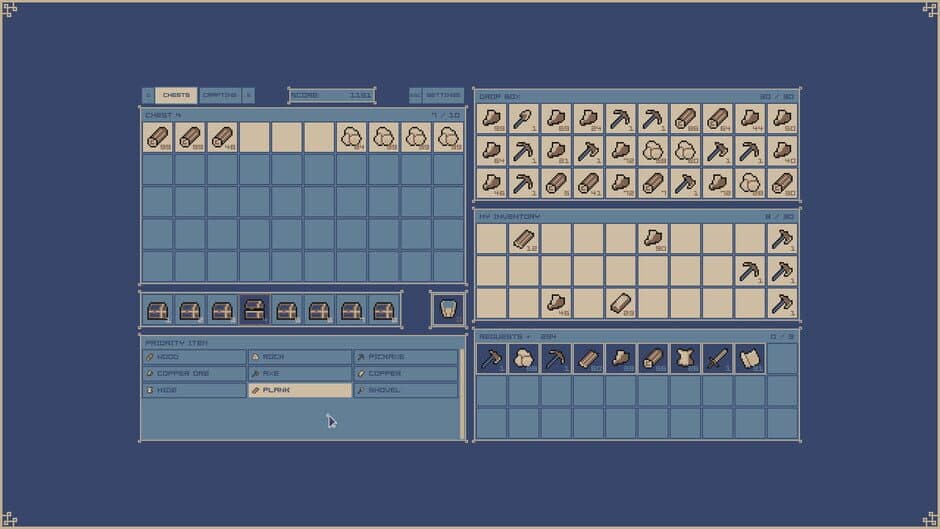Set Hide as the priority item
The height and width of the screenshot is (529, 940).
pos(194,390)
